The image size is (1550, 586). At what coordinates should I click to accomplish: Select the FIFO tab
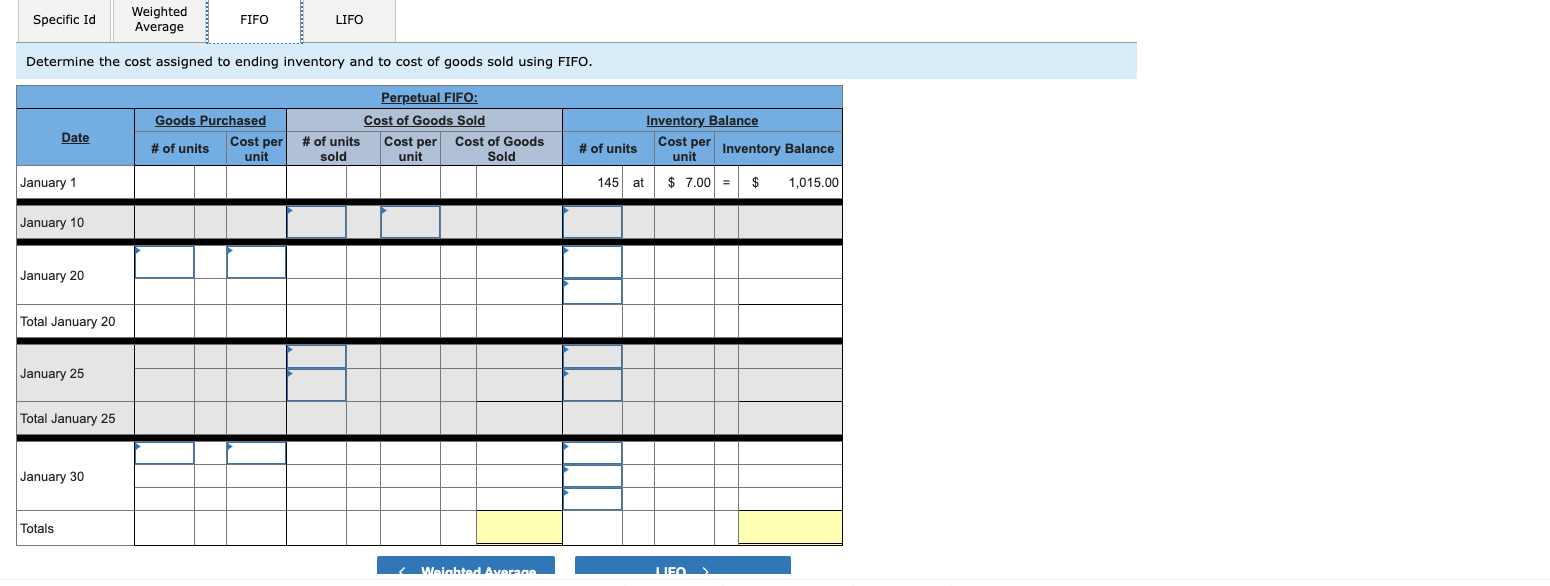[253, 19]
